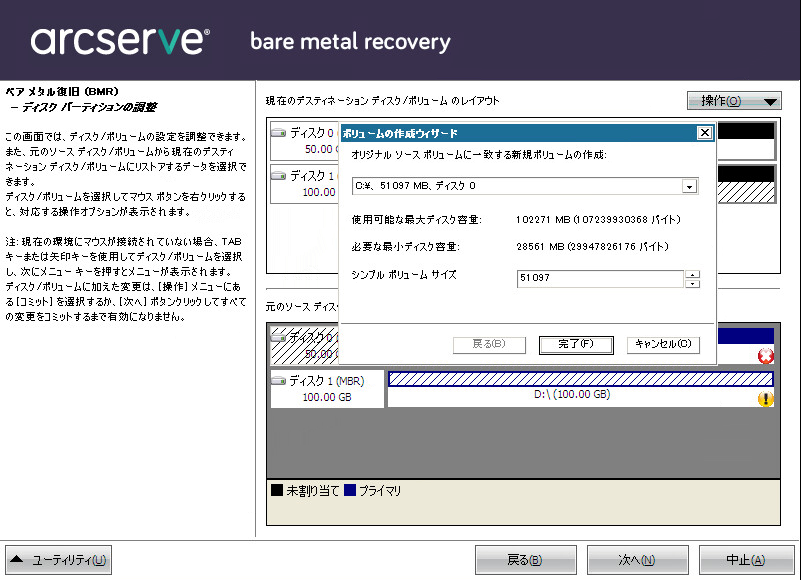The height and width of the screenshot is (580, 801).
Task: Click the 完了(F) finish button
Action: point(576,344)
